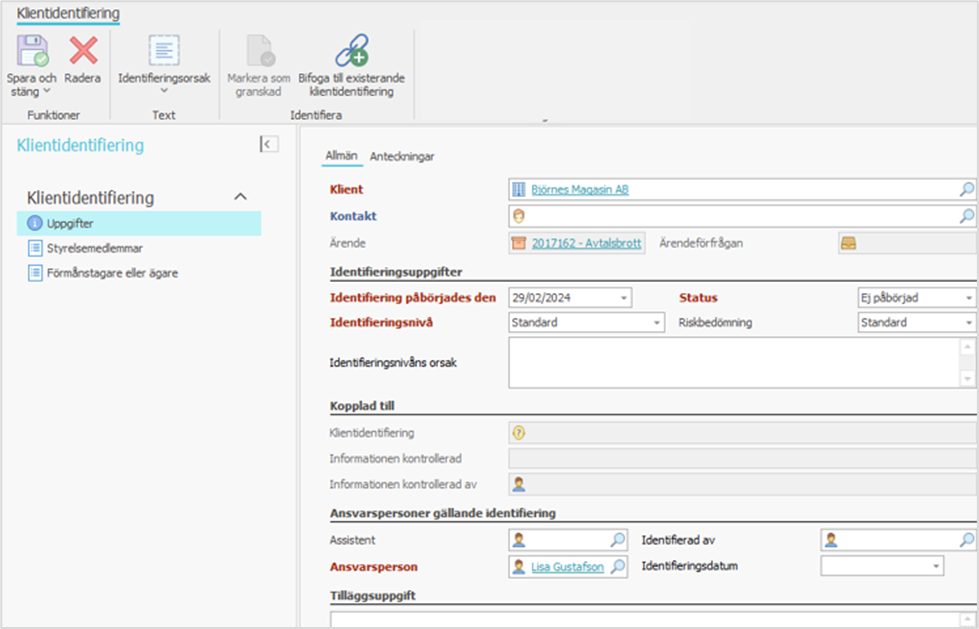Image resolution: width=979 pixels, height=629 pixels.
Task: Open the Status dropdown
Action: (969, 298)
